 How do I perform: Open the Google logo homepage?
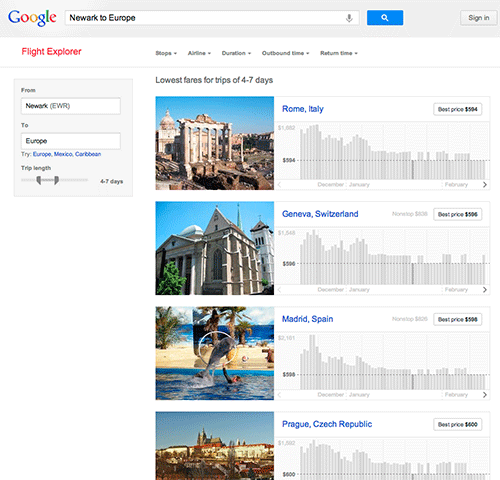[x=32, y=18]
